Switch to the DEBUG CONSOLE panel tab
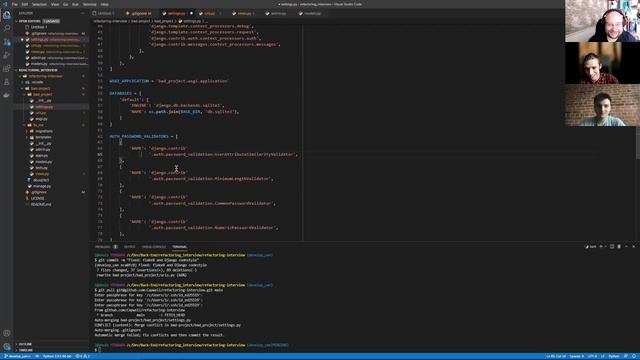Image resolution: width=640 pixels, height=360 pixels. coord(154,247)
